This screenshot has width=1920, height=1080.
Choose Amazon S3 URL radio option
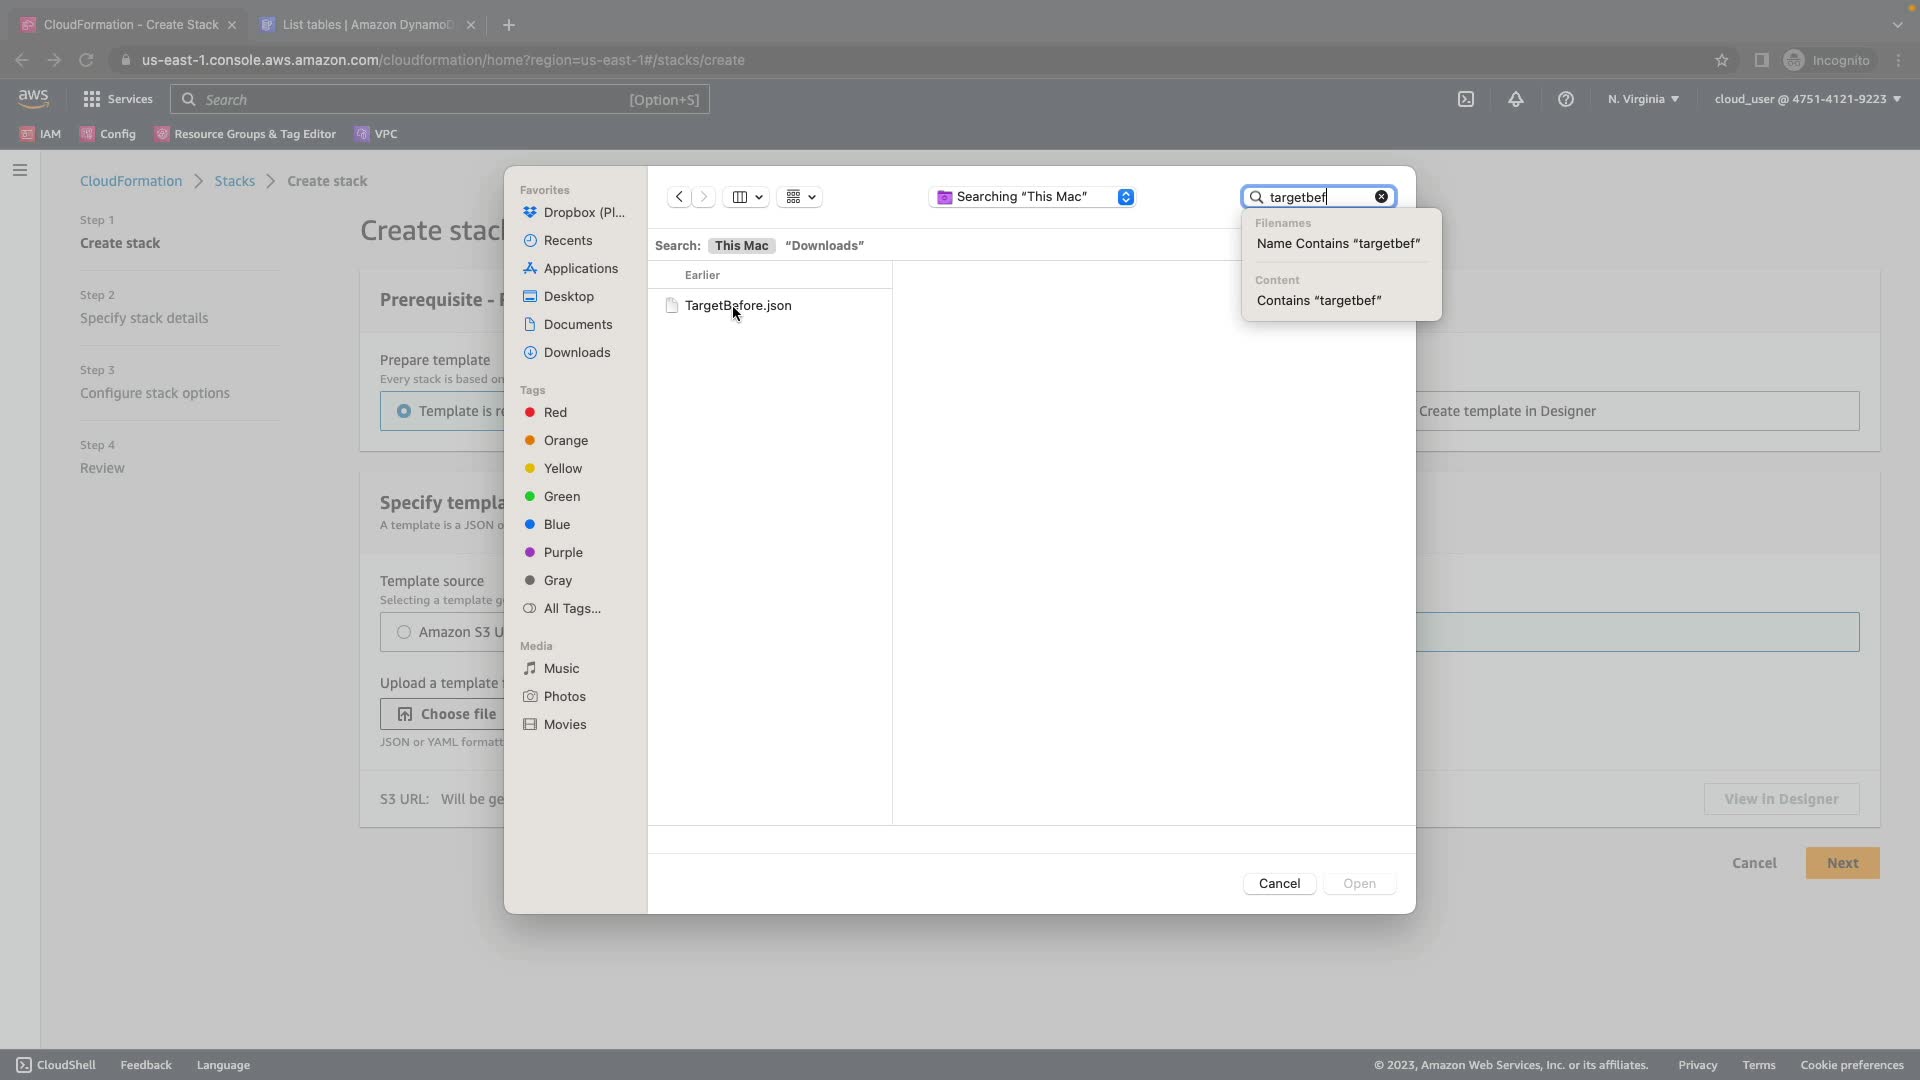(404, 632)
